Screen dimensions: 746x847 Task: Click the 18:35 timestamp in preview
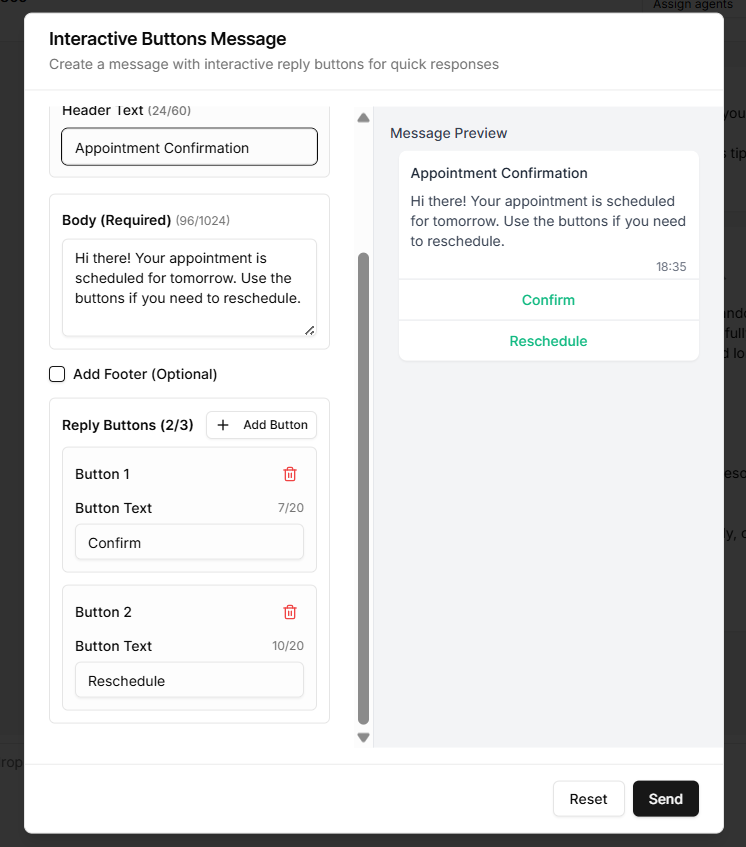click(x=671, y=267)
